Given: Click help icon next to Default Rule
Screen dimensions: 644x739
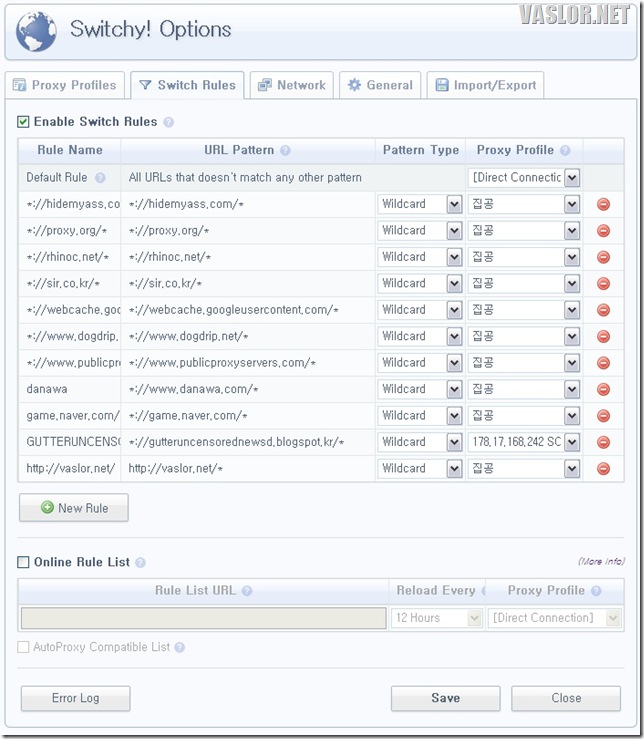Looking at the screenshot, I should tap(99, 178).
